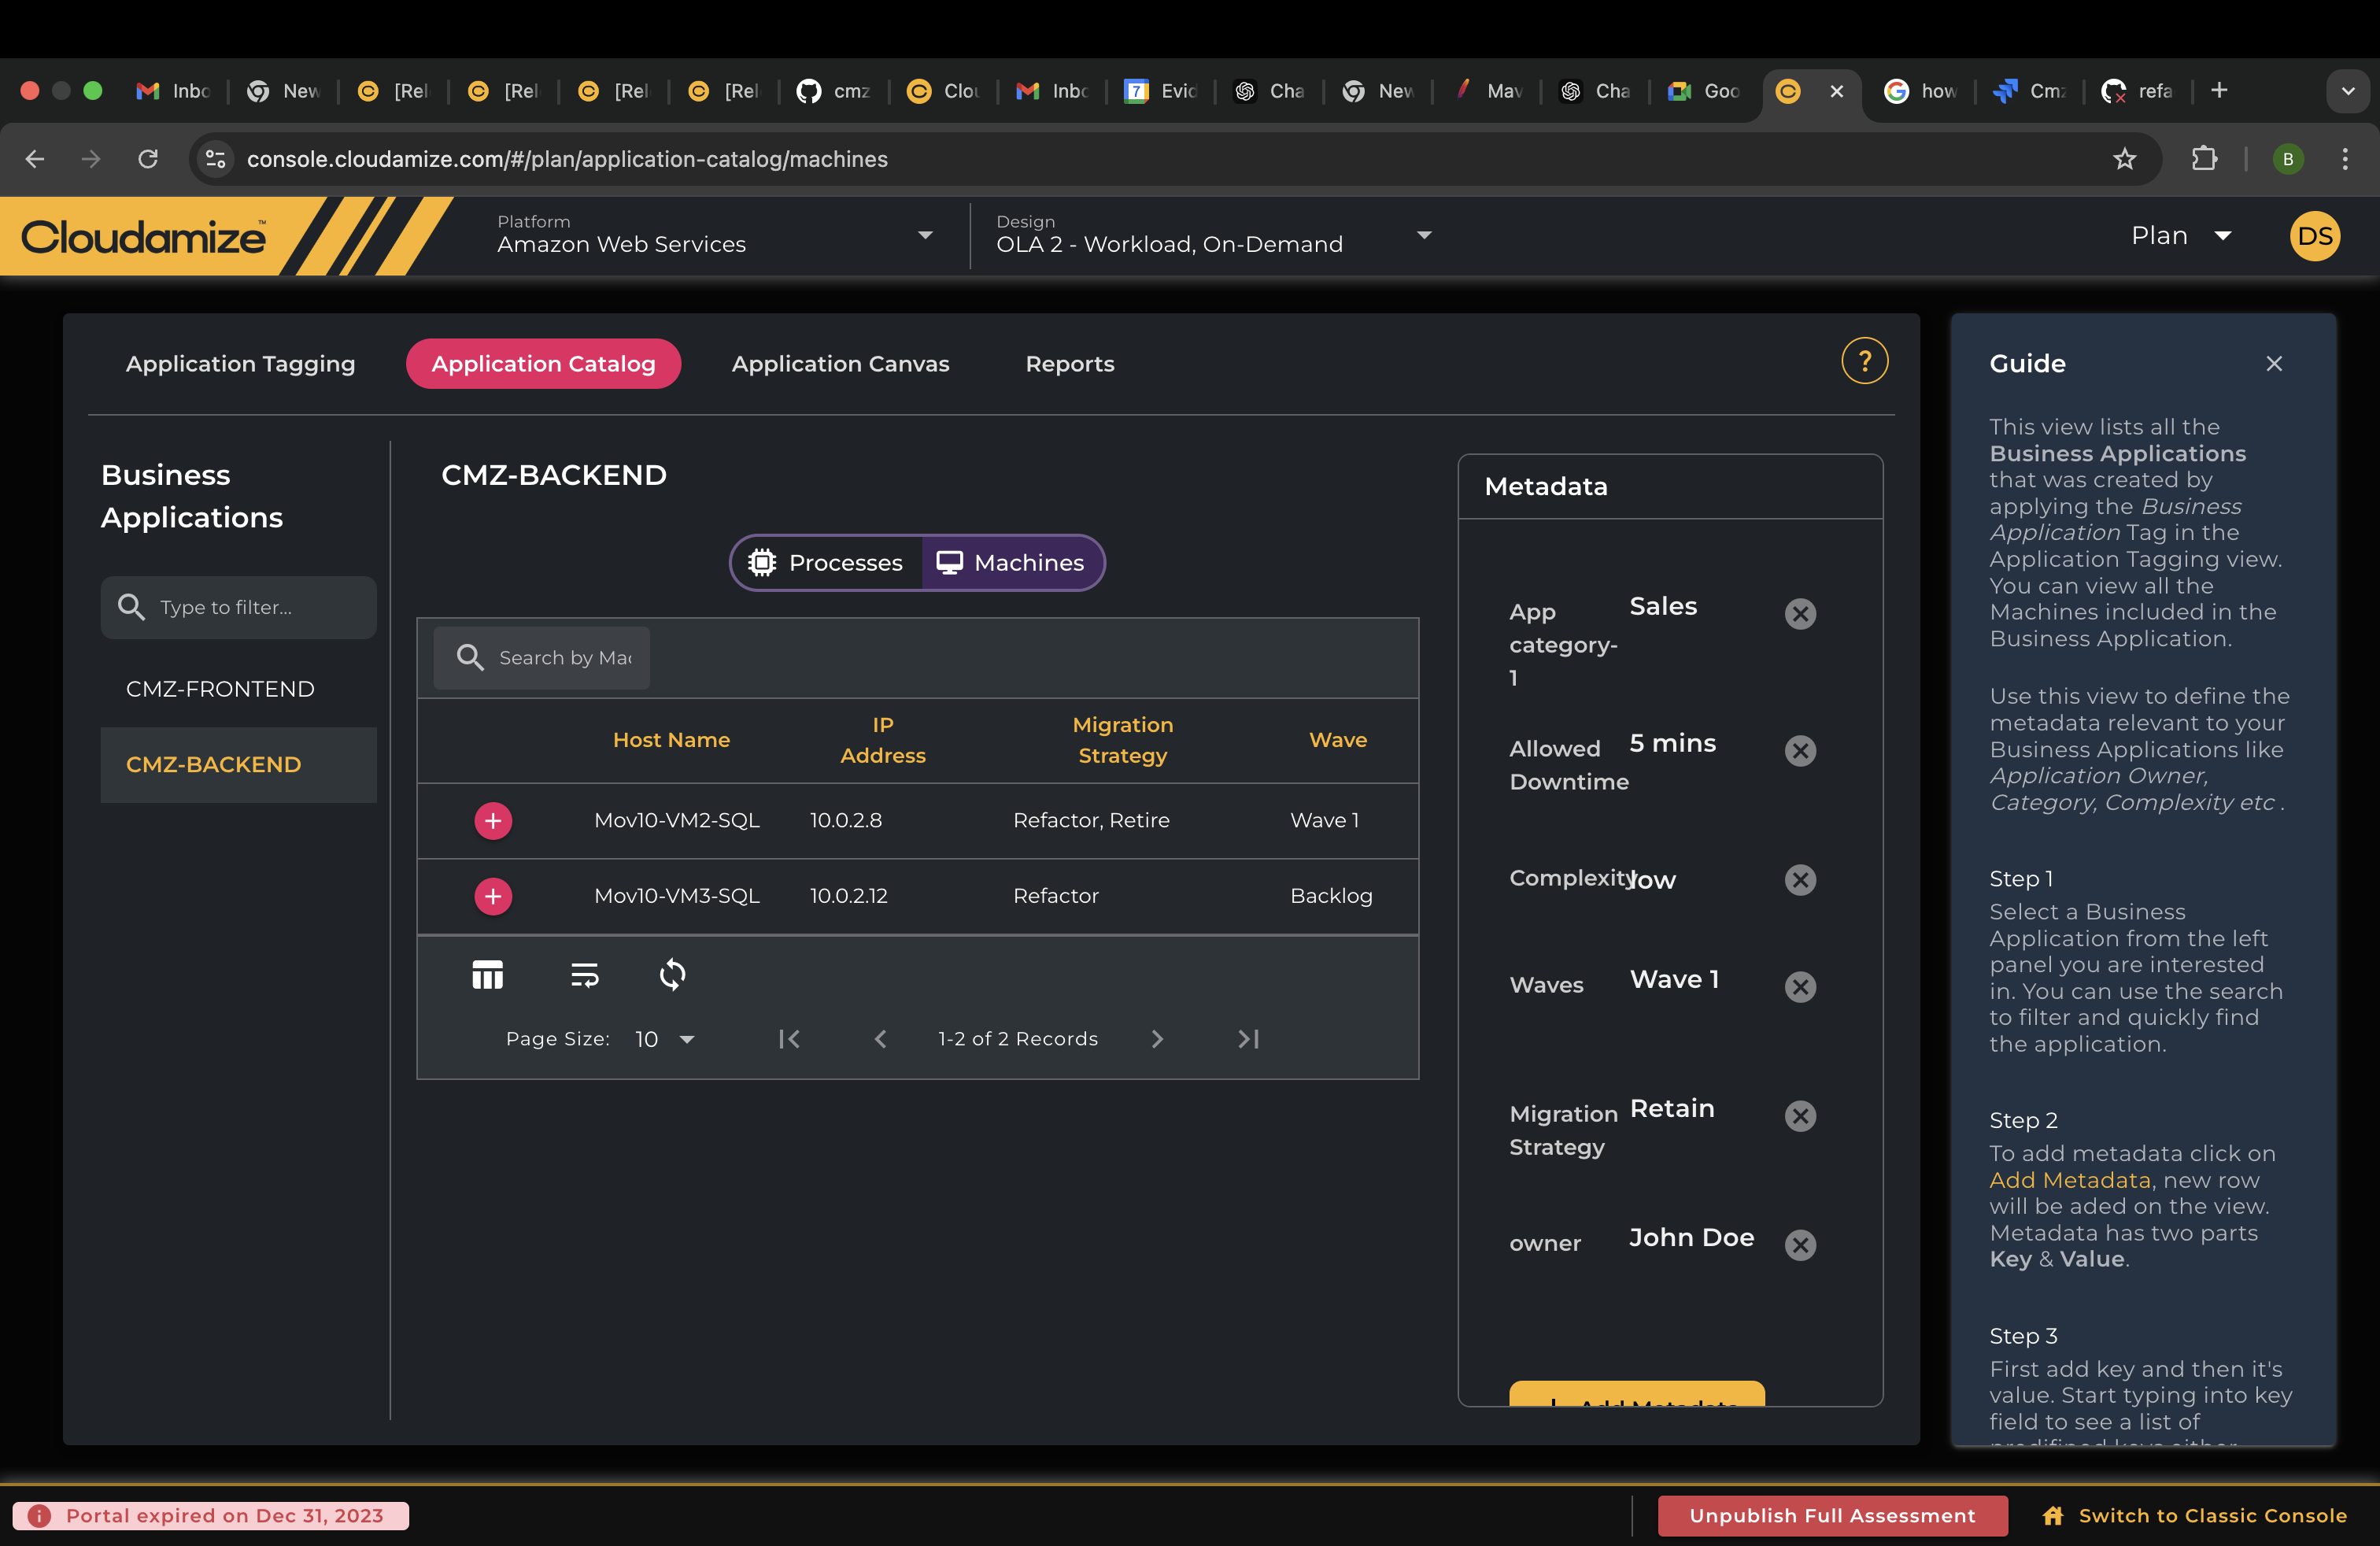Open the Design OLA 2 dropdown
This screenshot has height=1546, width=2380.
tap(1212, 236)
